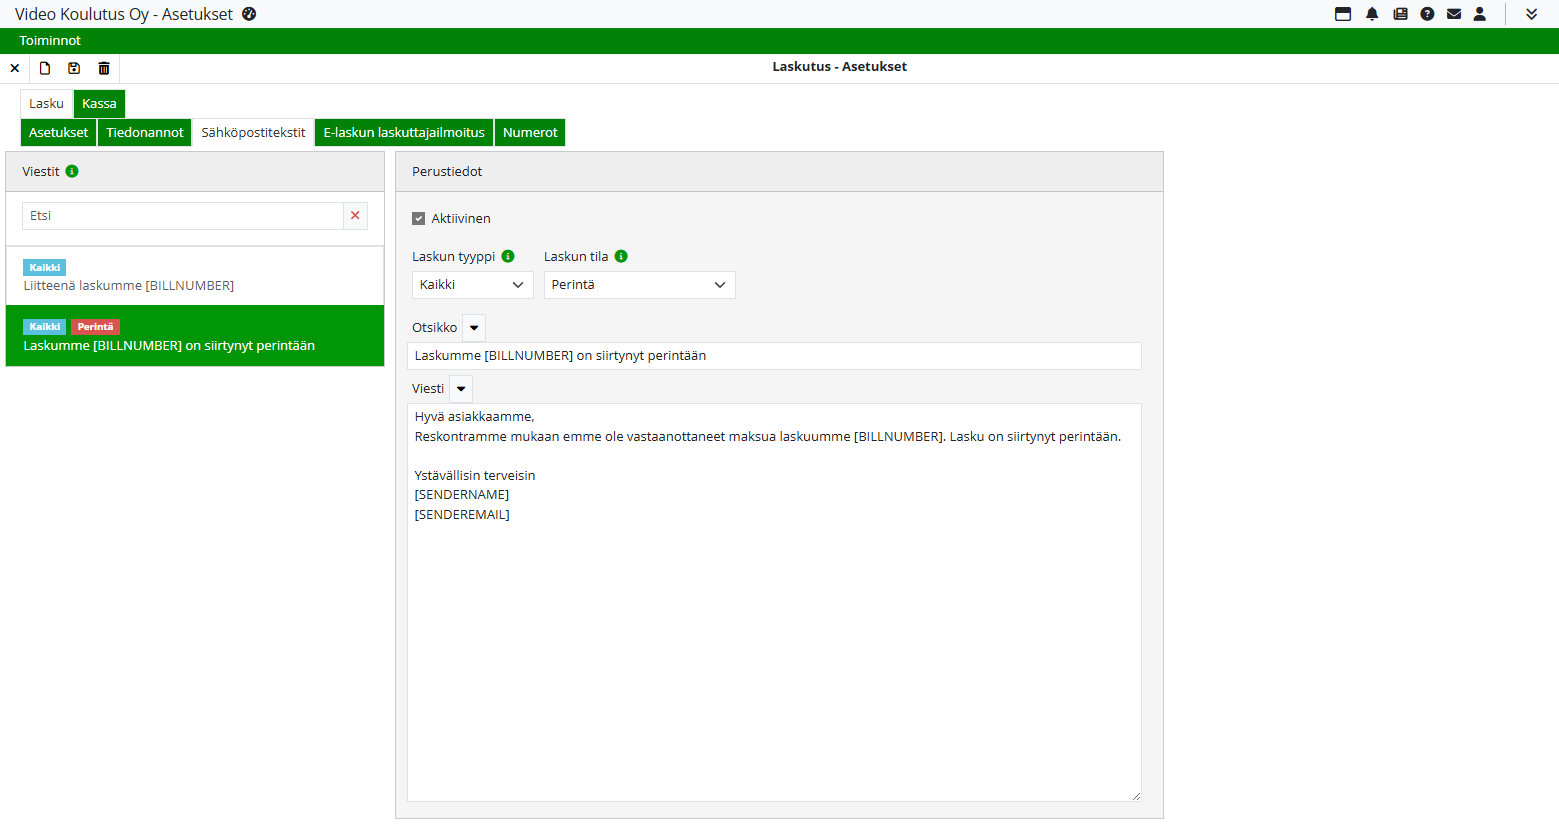Image resolution: width=1559 pixels, height=832 pixels.
Task: Click the dashboard gauge icon beside the title
Action: coord(249,14)
